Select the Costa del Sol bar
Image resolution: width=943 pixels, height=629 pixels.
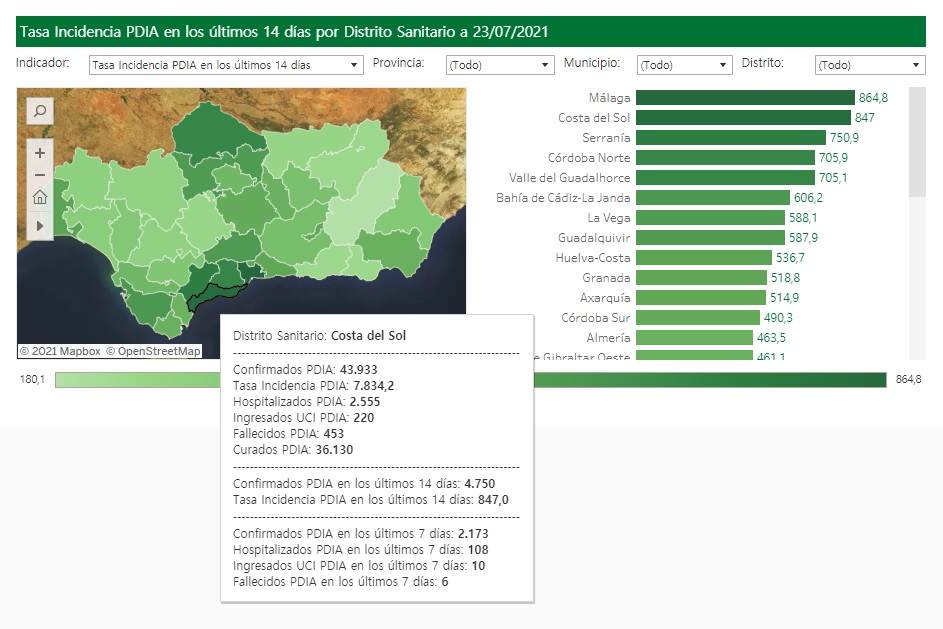pos(743,117)
